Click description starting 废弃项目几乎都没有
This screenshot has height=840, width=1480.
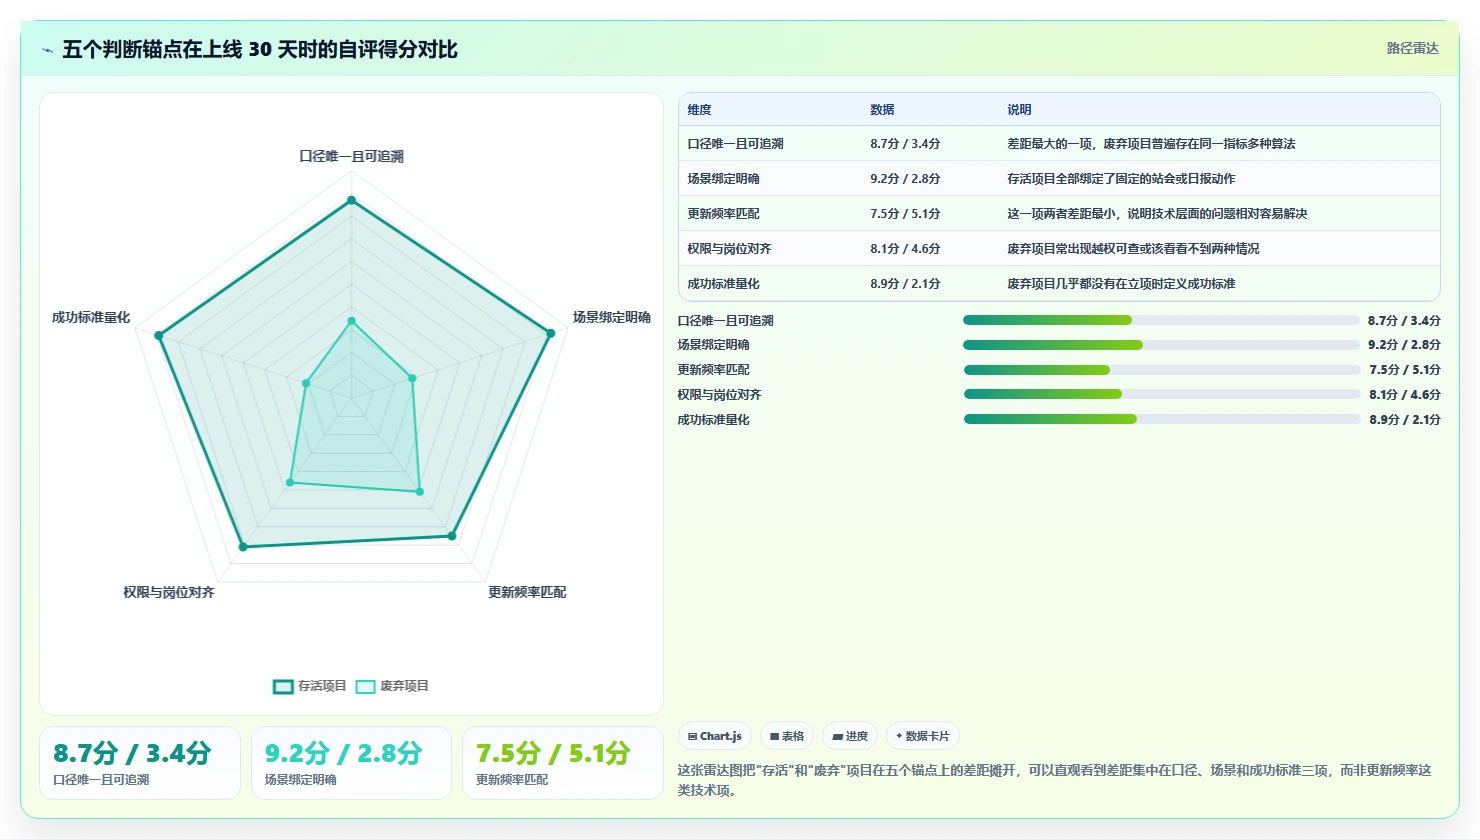pyautogui.click(x=1121, y=284)
